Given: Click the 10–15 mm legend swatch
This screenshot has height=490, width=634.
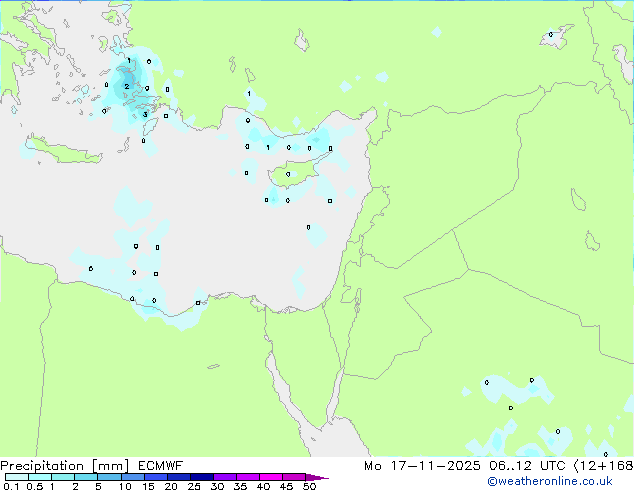Looking at the screenshot, I should 132,477.
